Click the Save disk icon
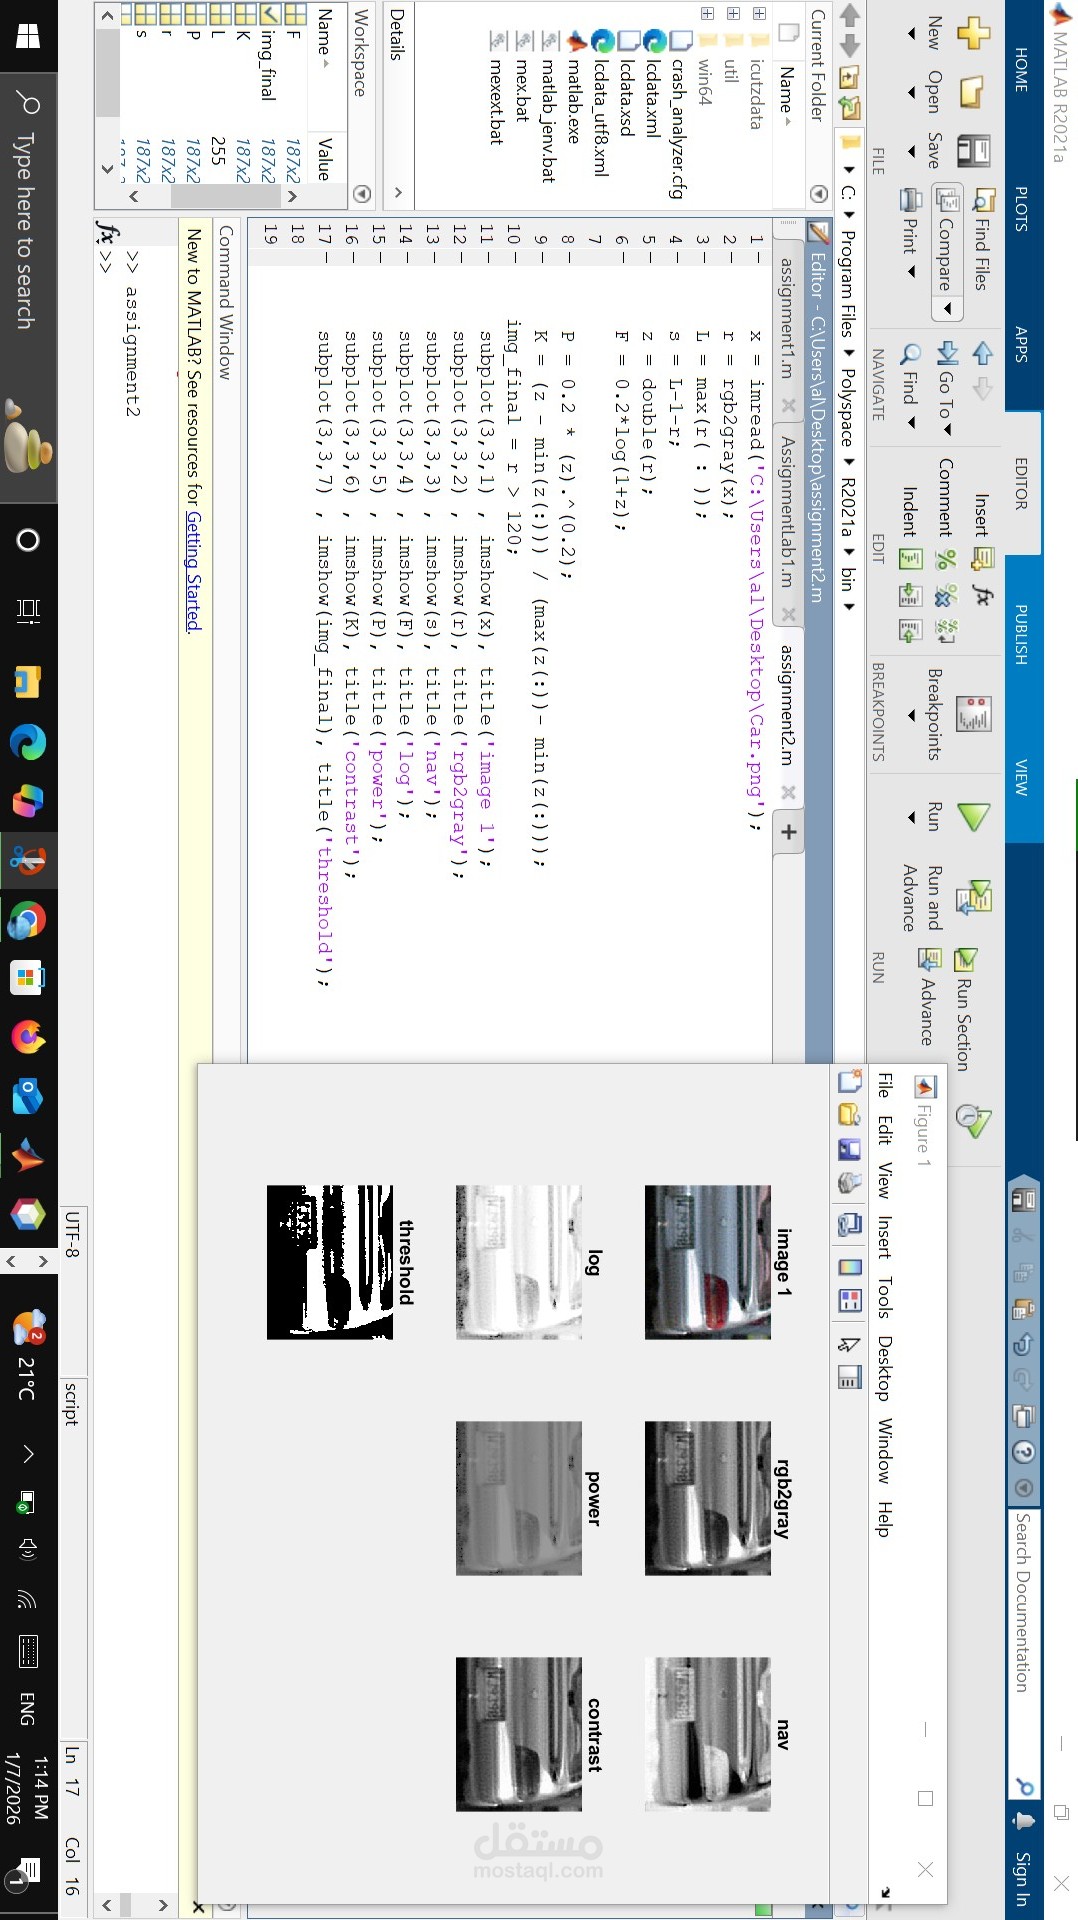The height and width of the screenshot is (1920, 1078). tap(972, 151)
